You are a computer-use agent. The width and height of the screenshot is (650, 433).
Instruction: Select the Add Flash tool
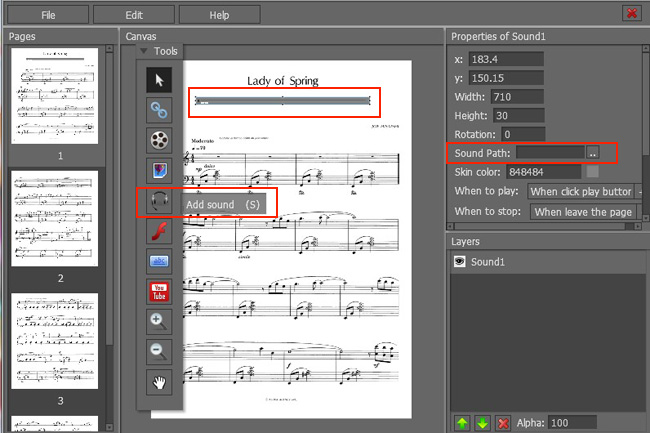pyautogui.click(x=159, y=231)
